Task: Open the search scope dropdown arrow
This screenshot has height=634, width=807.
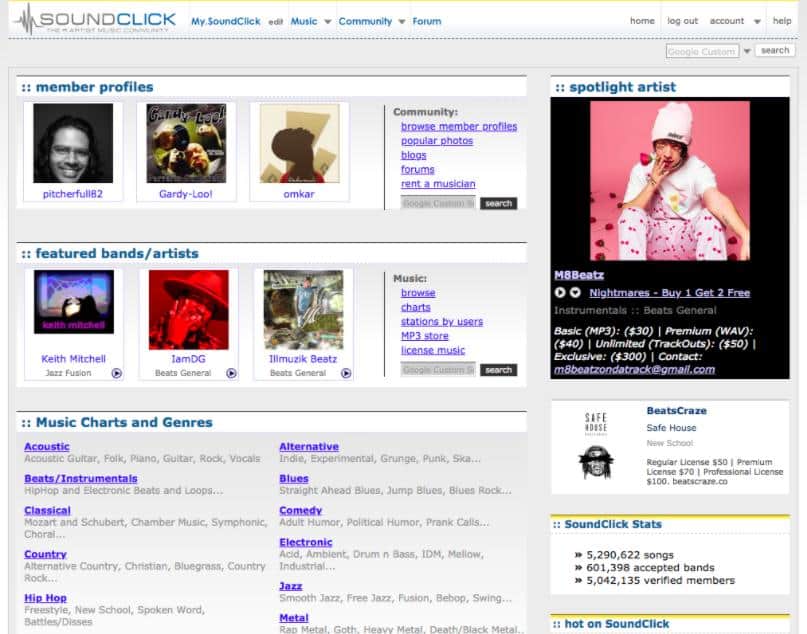Action: coord(747,51)
